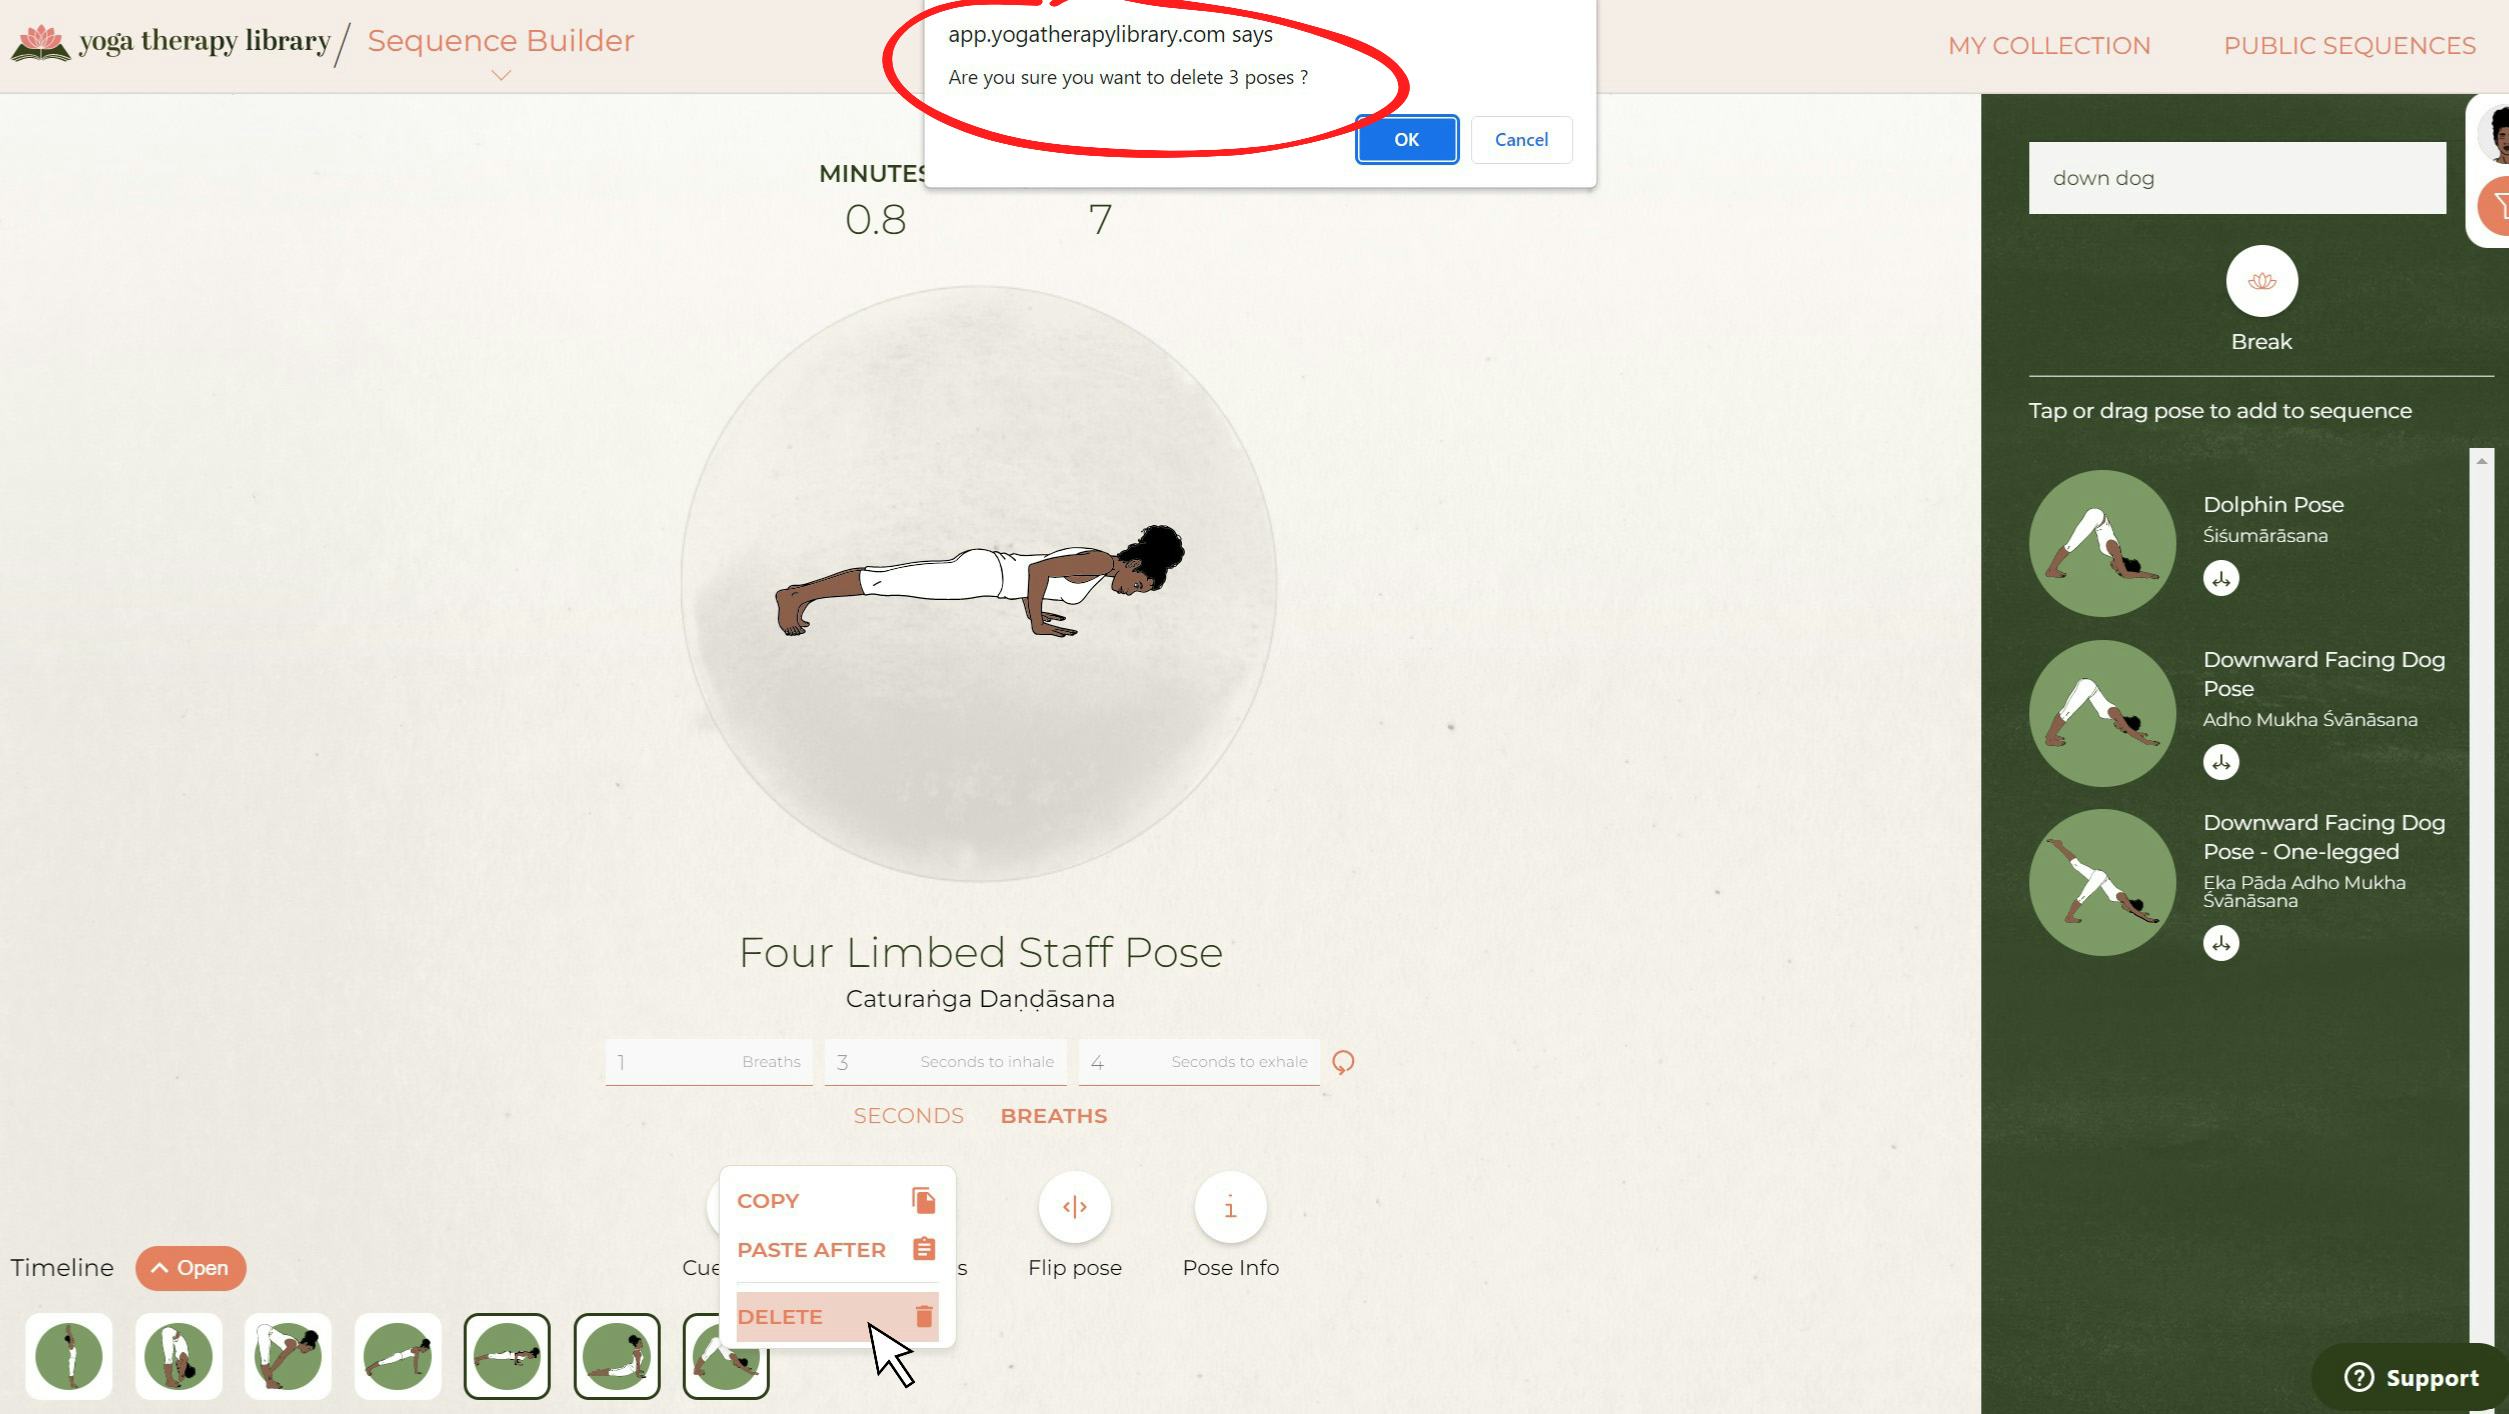Click the pose search field containing down dog

[2236, 178]
